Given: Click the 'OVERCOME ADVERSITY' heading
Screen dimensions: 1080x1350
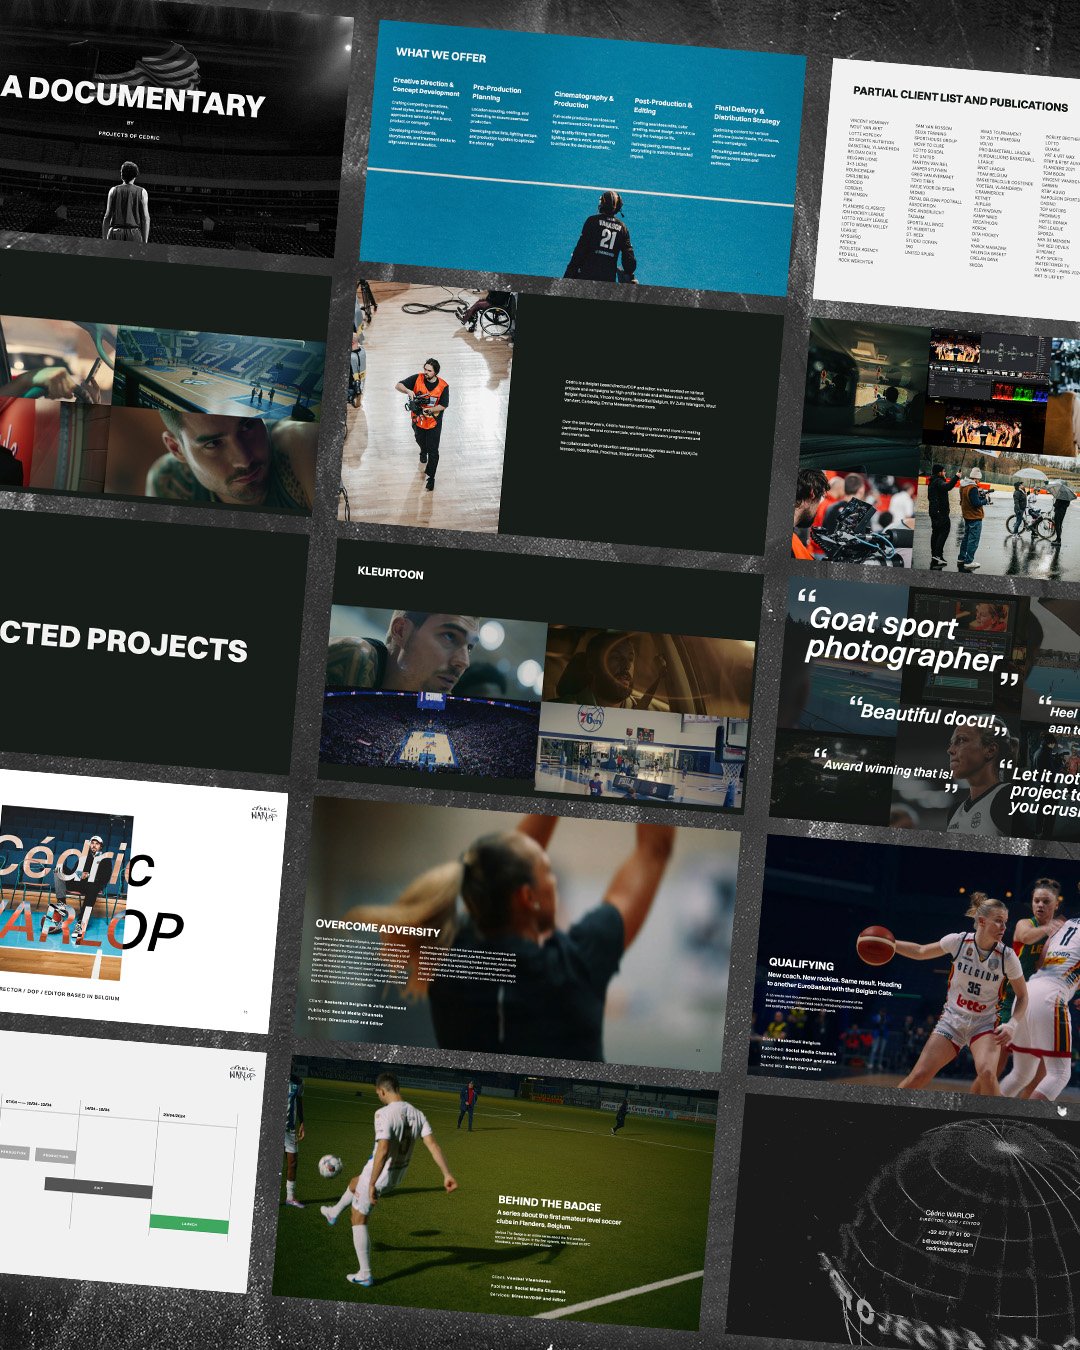Looking at the screenshot, I should pyautogui.click(x=377, y=927).
